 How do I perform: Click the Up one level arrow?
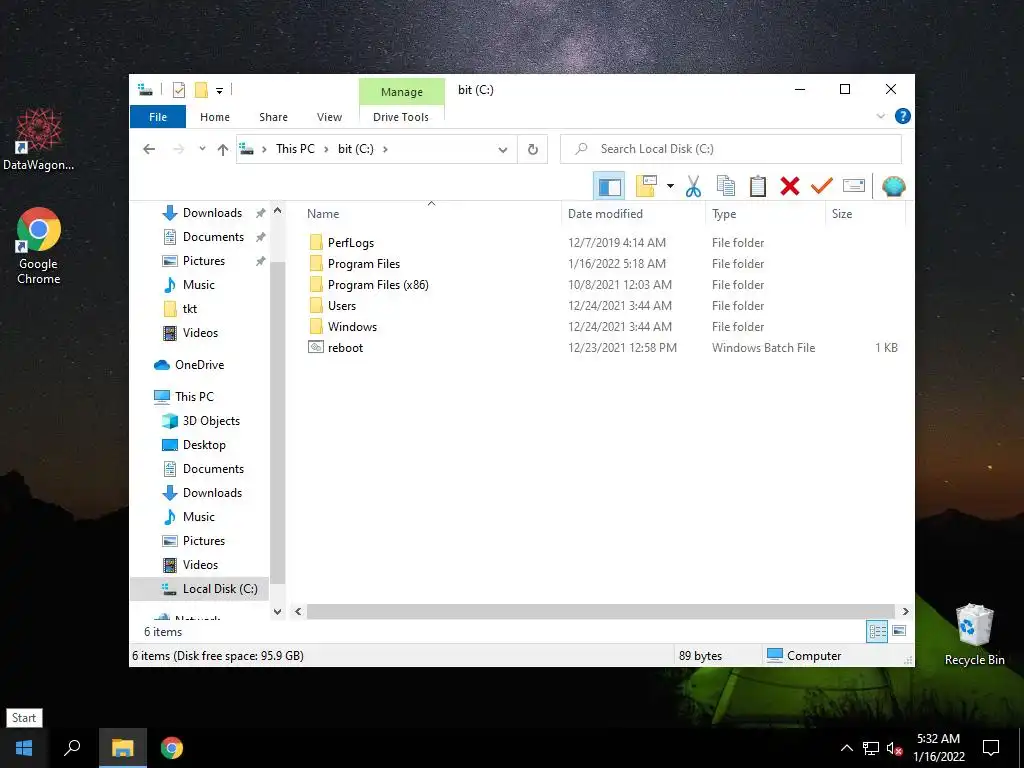point(223,150)
